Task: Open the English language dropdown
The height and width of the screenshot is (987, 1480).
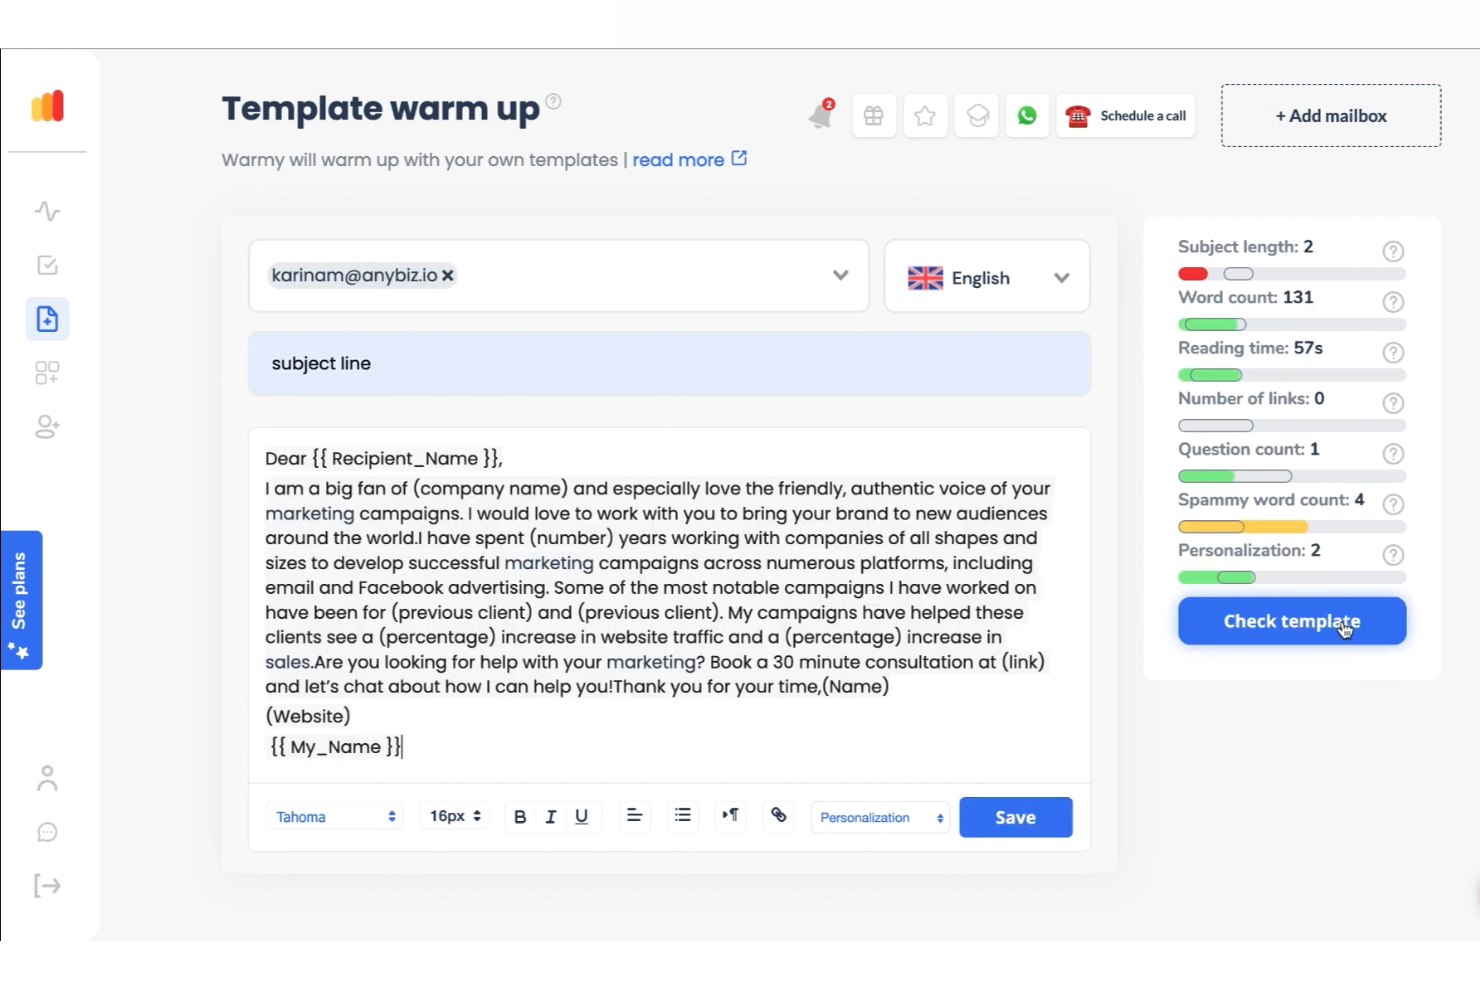Action: [x=1061, y=277]
